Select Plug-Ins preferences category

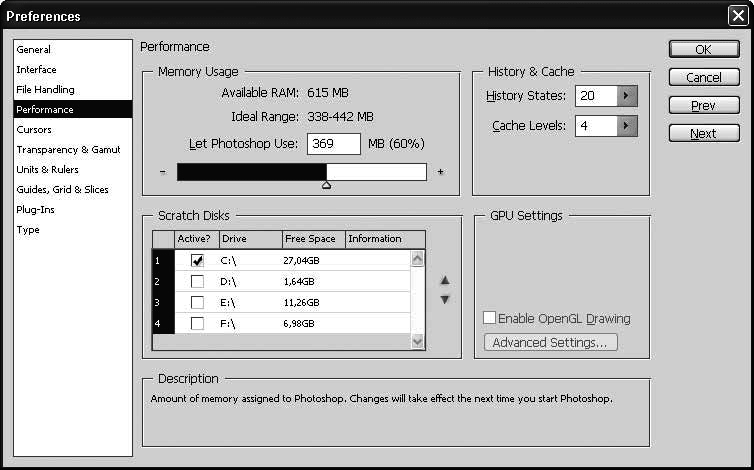coord(35,210)
